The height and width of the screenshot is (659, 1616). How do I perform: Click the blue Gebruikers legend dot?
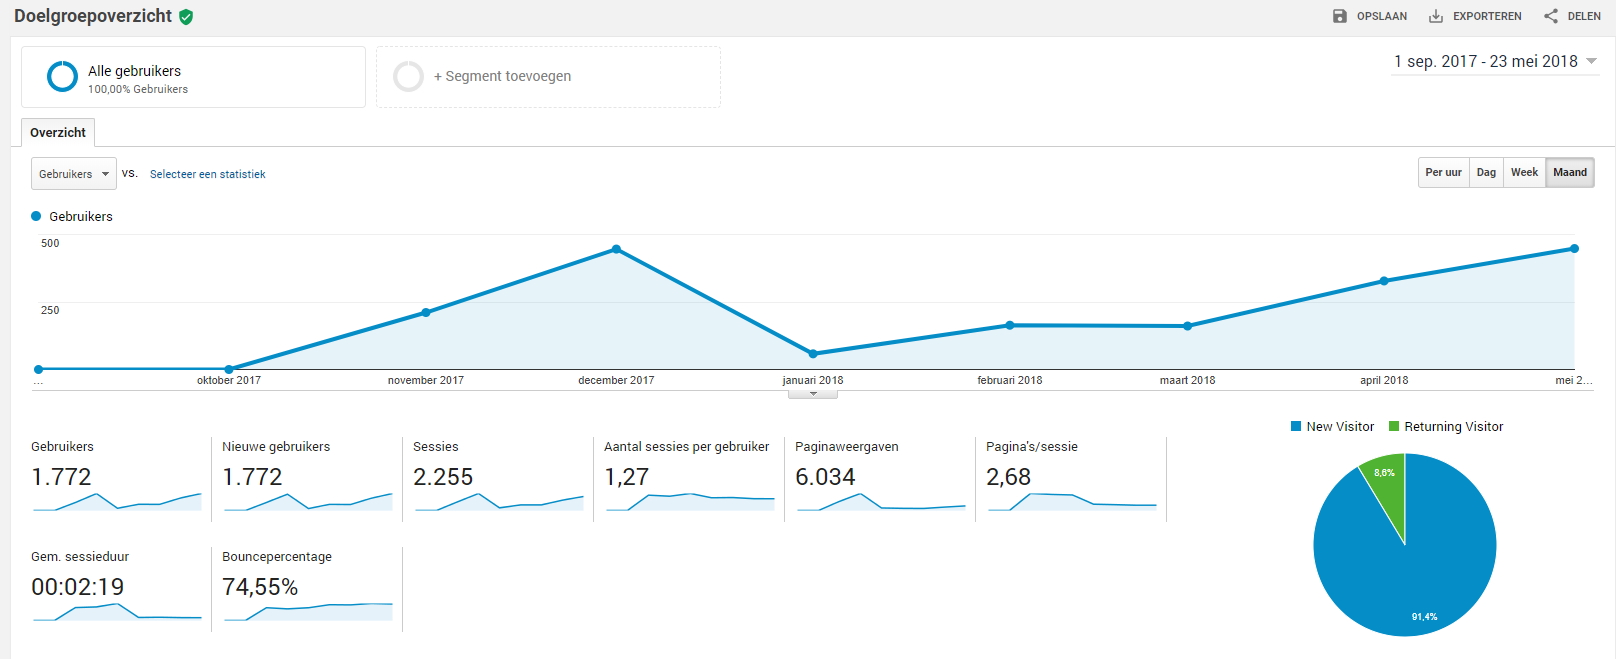[x=36, y=216]
